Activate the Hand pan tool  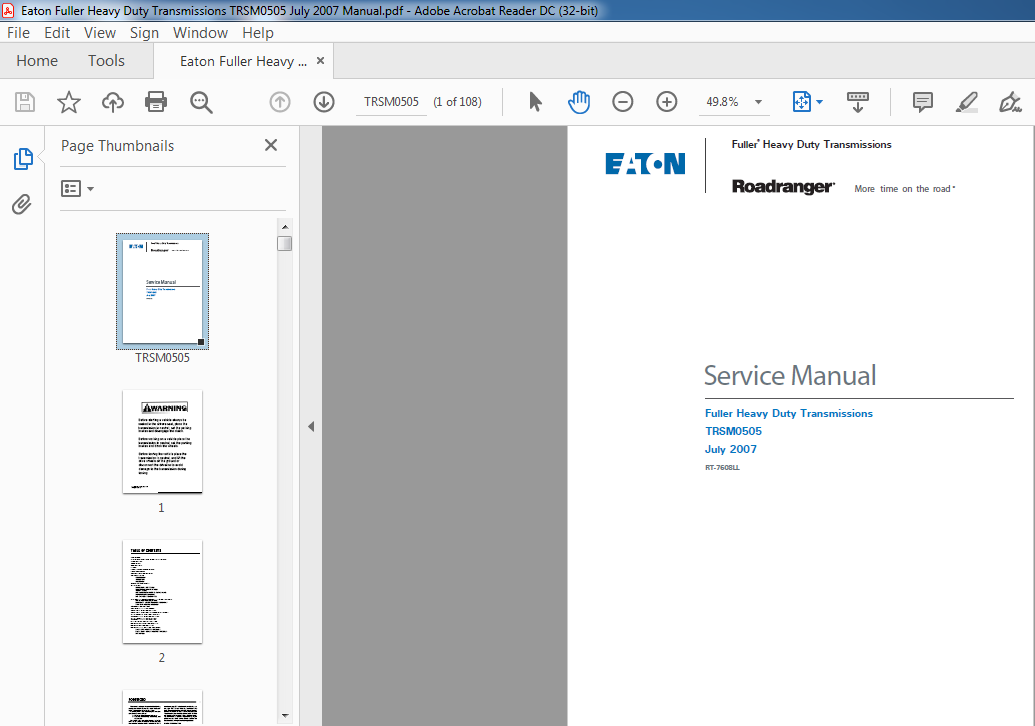579,102
